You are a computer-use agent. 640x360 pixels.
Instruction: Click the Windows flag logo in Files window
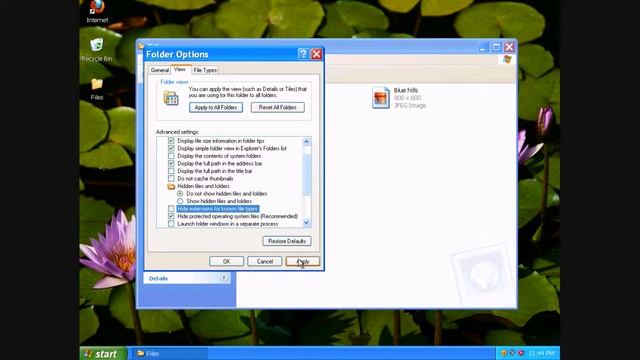(507, 60)
